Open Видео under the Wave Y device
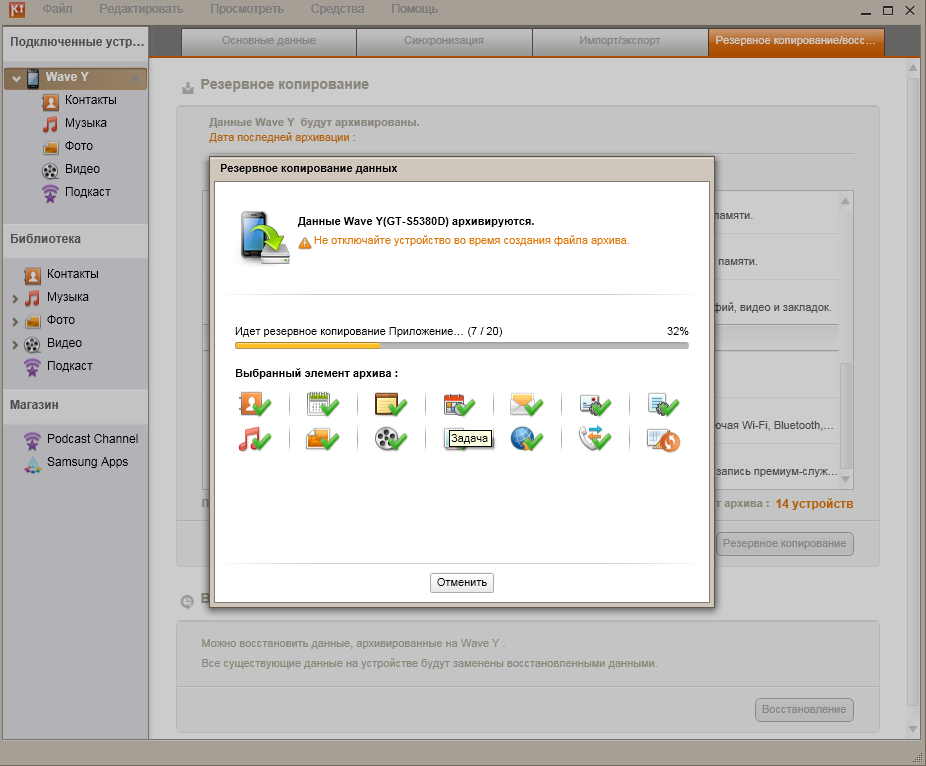The image size is (926, 766). (82, 169)
